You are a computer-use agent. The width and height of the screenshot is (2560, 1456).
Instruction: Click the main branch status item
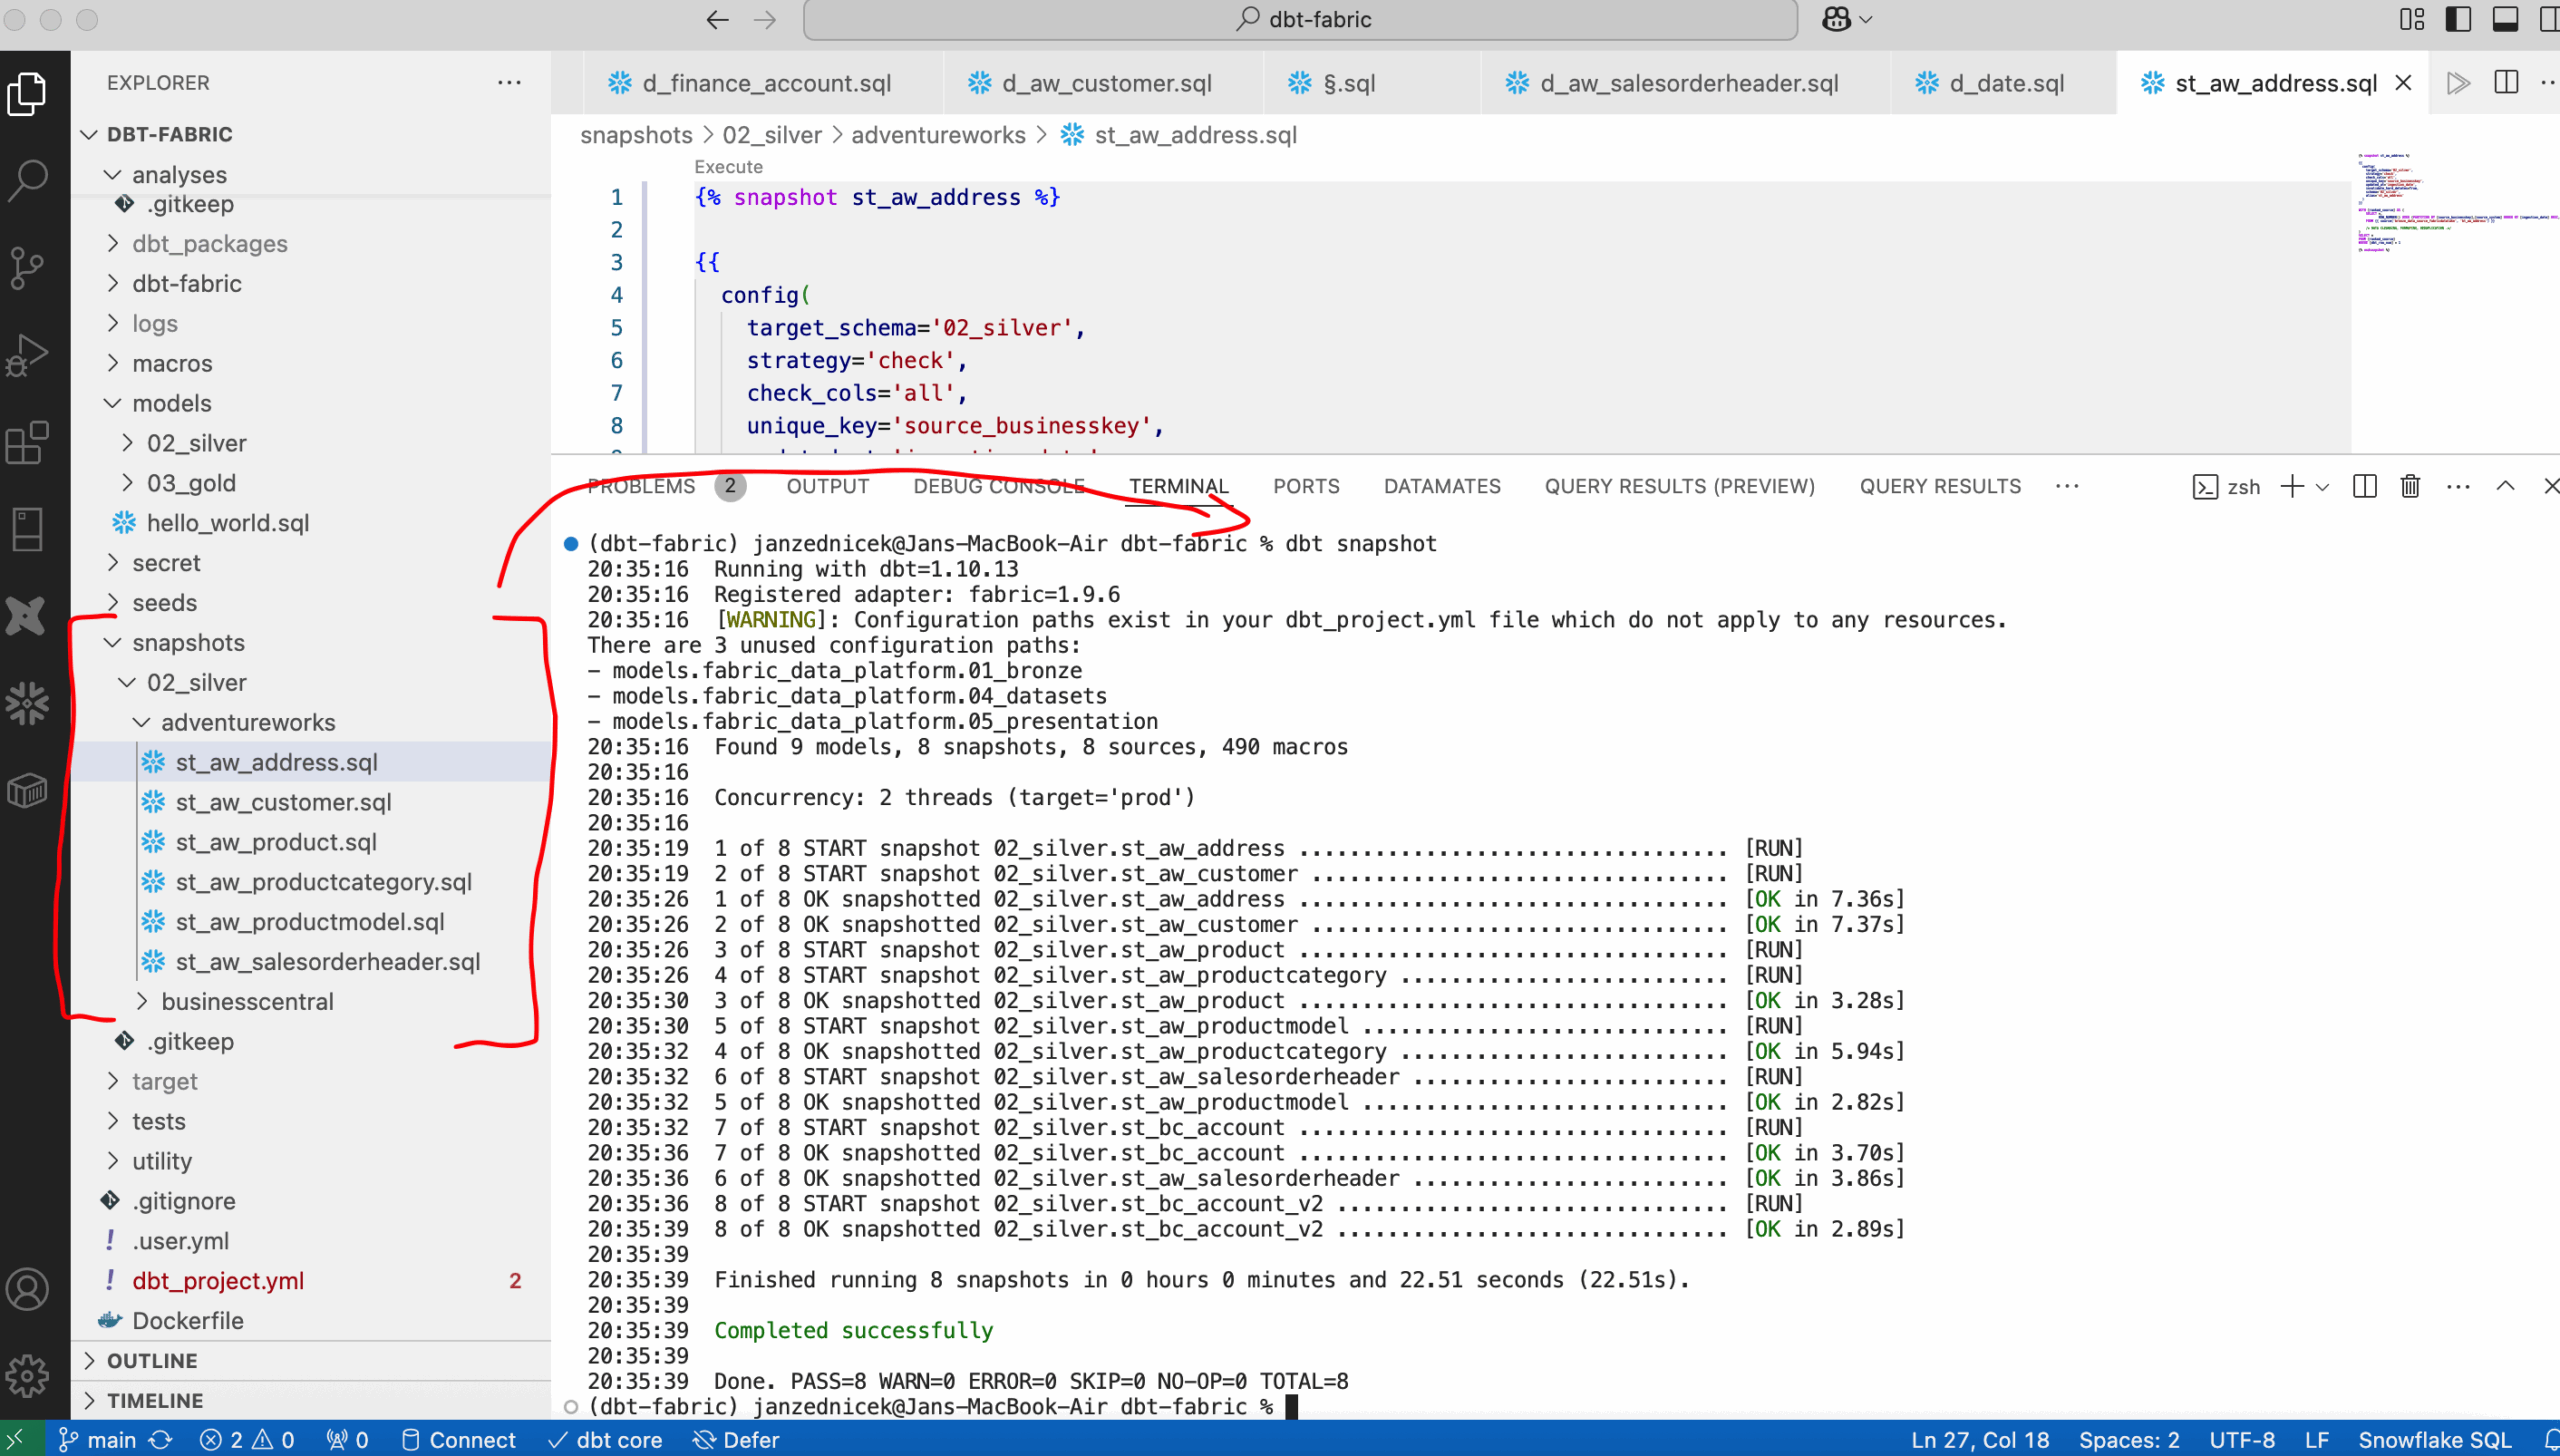[x=98, y=1440]
